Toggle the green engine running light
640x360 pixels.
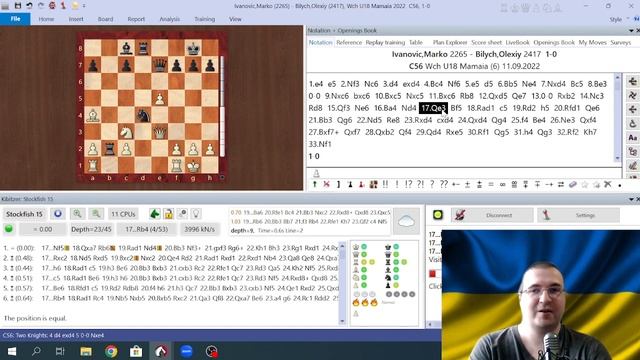(9, 229)
